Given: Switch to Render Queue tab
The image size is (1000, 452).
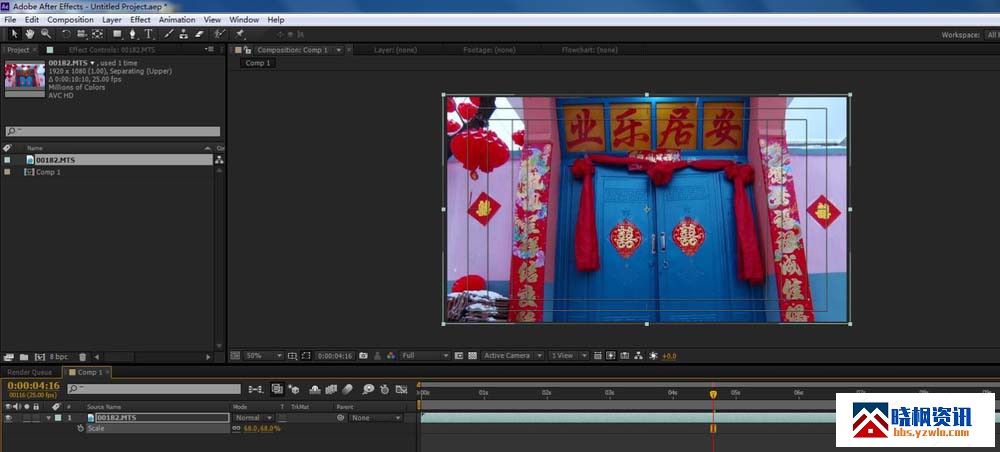Looking at the screenshot, I should (x=29, y=372).
